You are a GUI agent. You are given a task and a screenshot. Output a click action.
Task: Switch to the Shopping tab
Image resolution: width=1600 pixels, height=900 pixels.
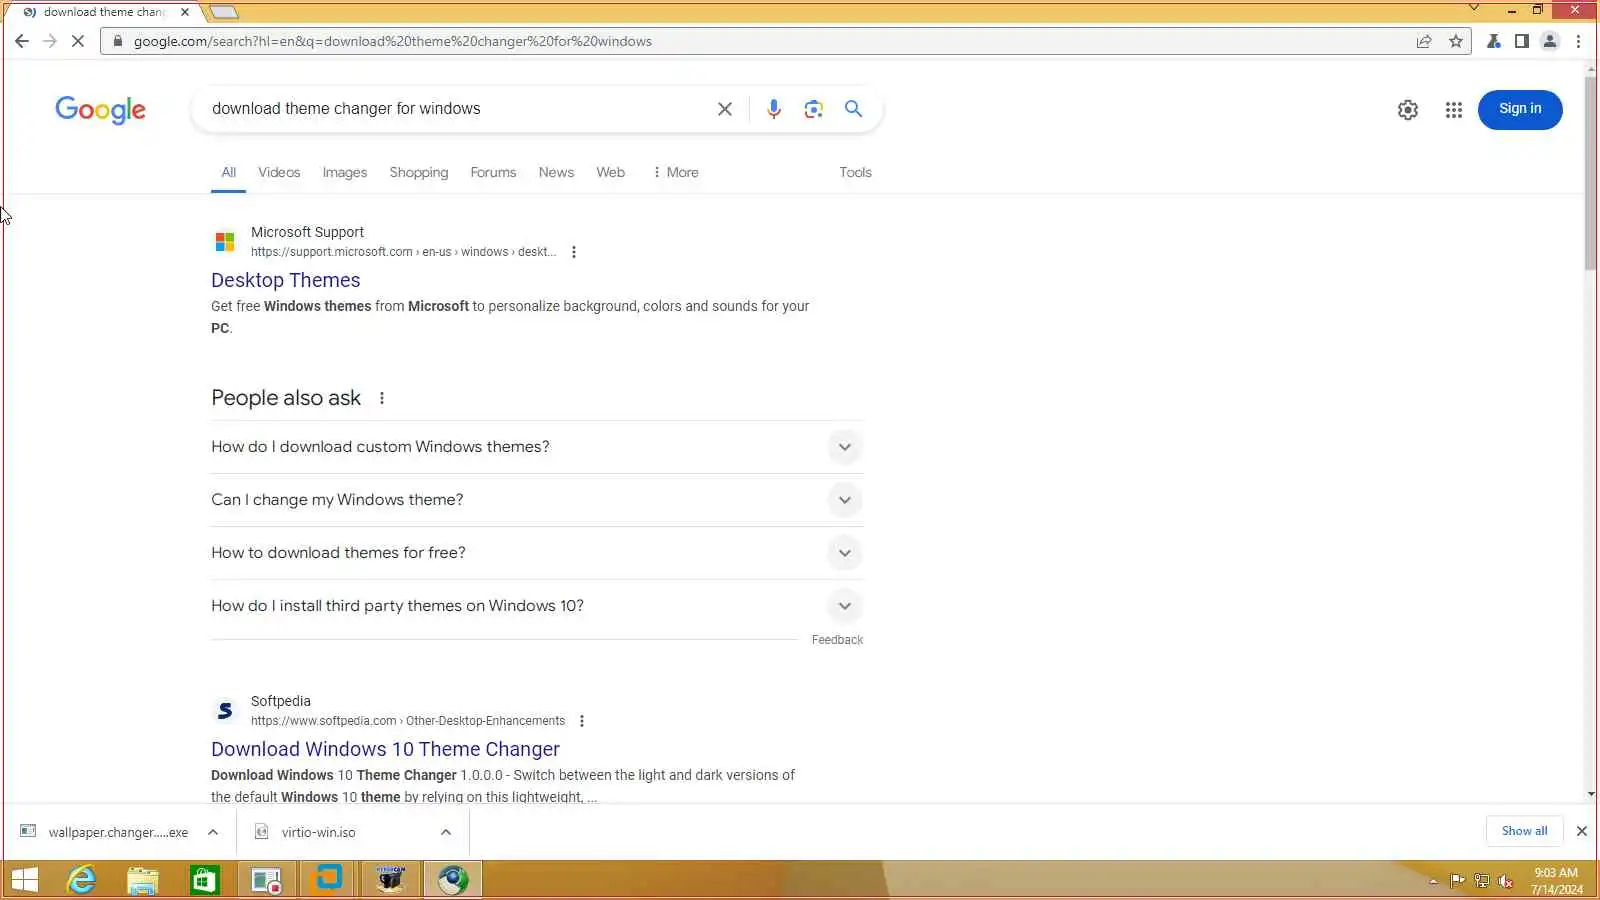pos(419,172)
